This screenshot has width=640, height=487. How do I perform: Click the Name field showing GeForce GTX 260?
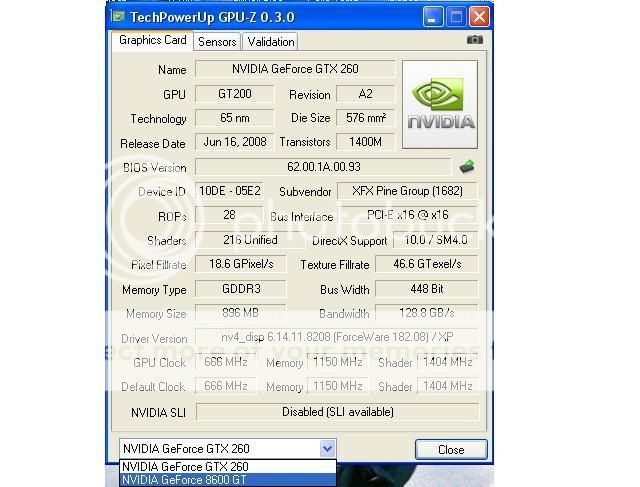click(295, 69)
